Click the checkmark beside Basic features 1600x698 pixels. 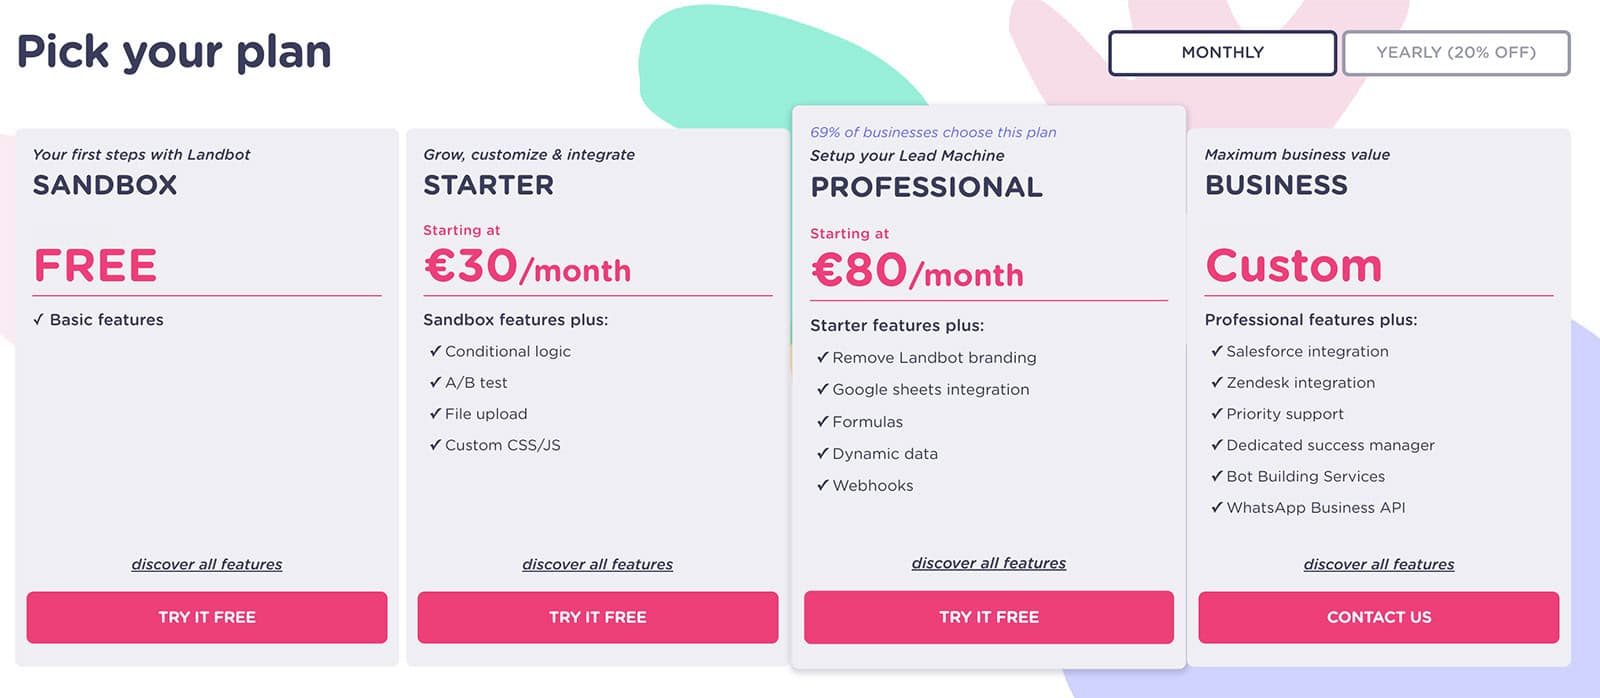(38, 320)
